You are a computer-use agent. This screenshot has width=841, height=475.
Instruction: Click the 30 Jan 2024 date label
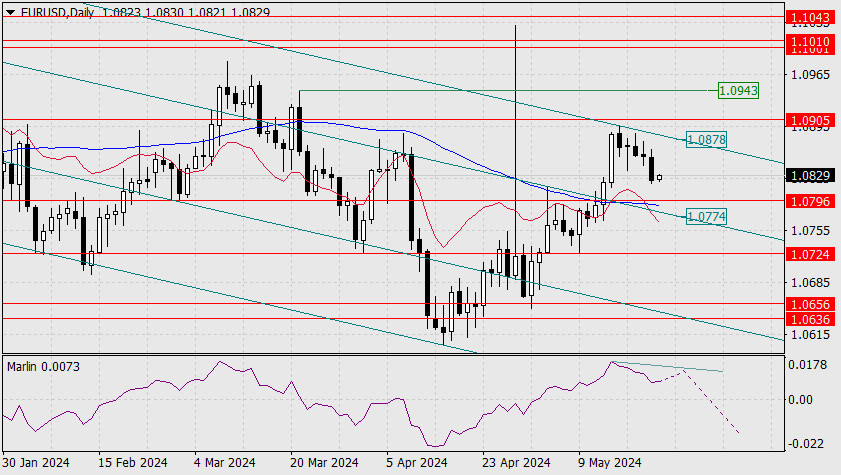coord(36,462)
